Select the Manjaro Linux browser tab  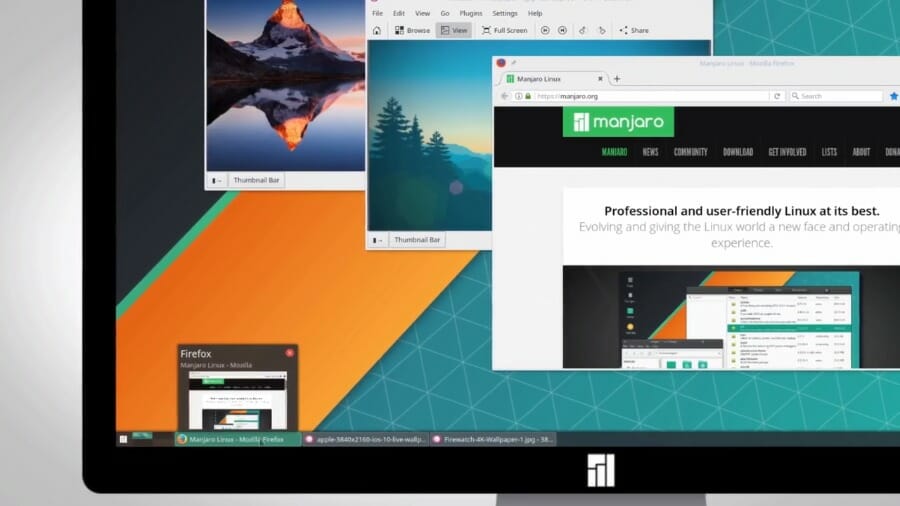point(553,79)
